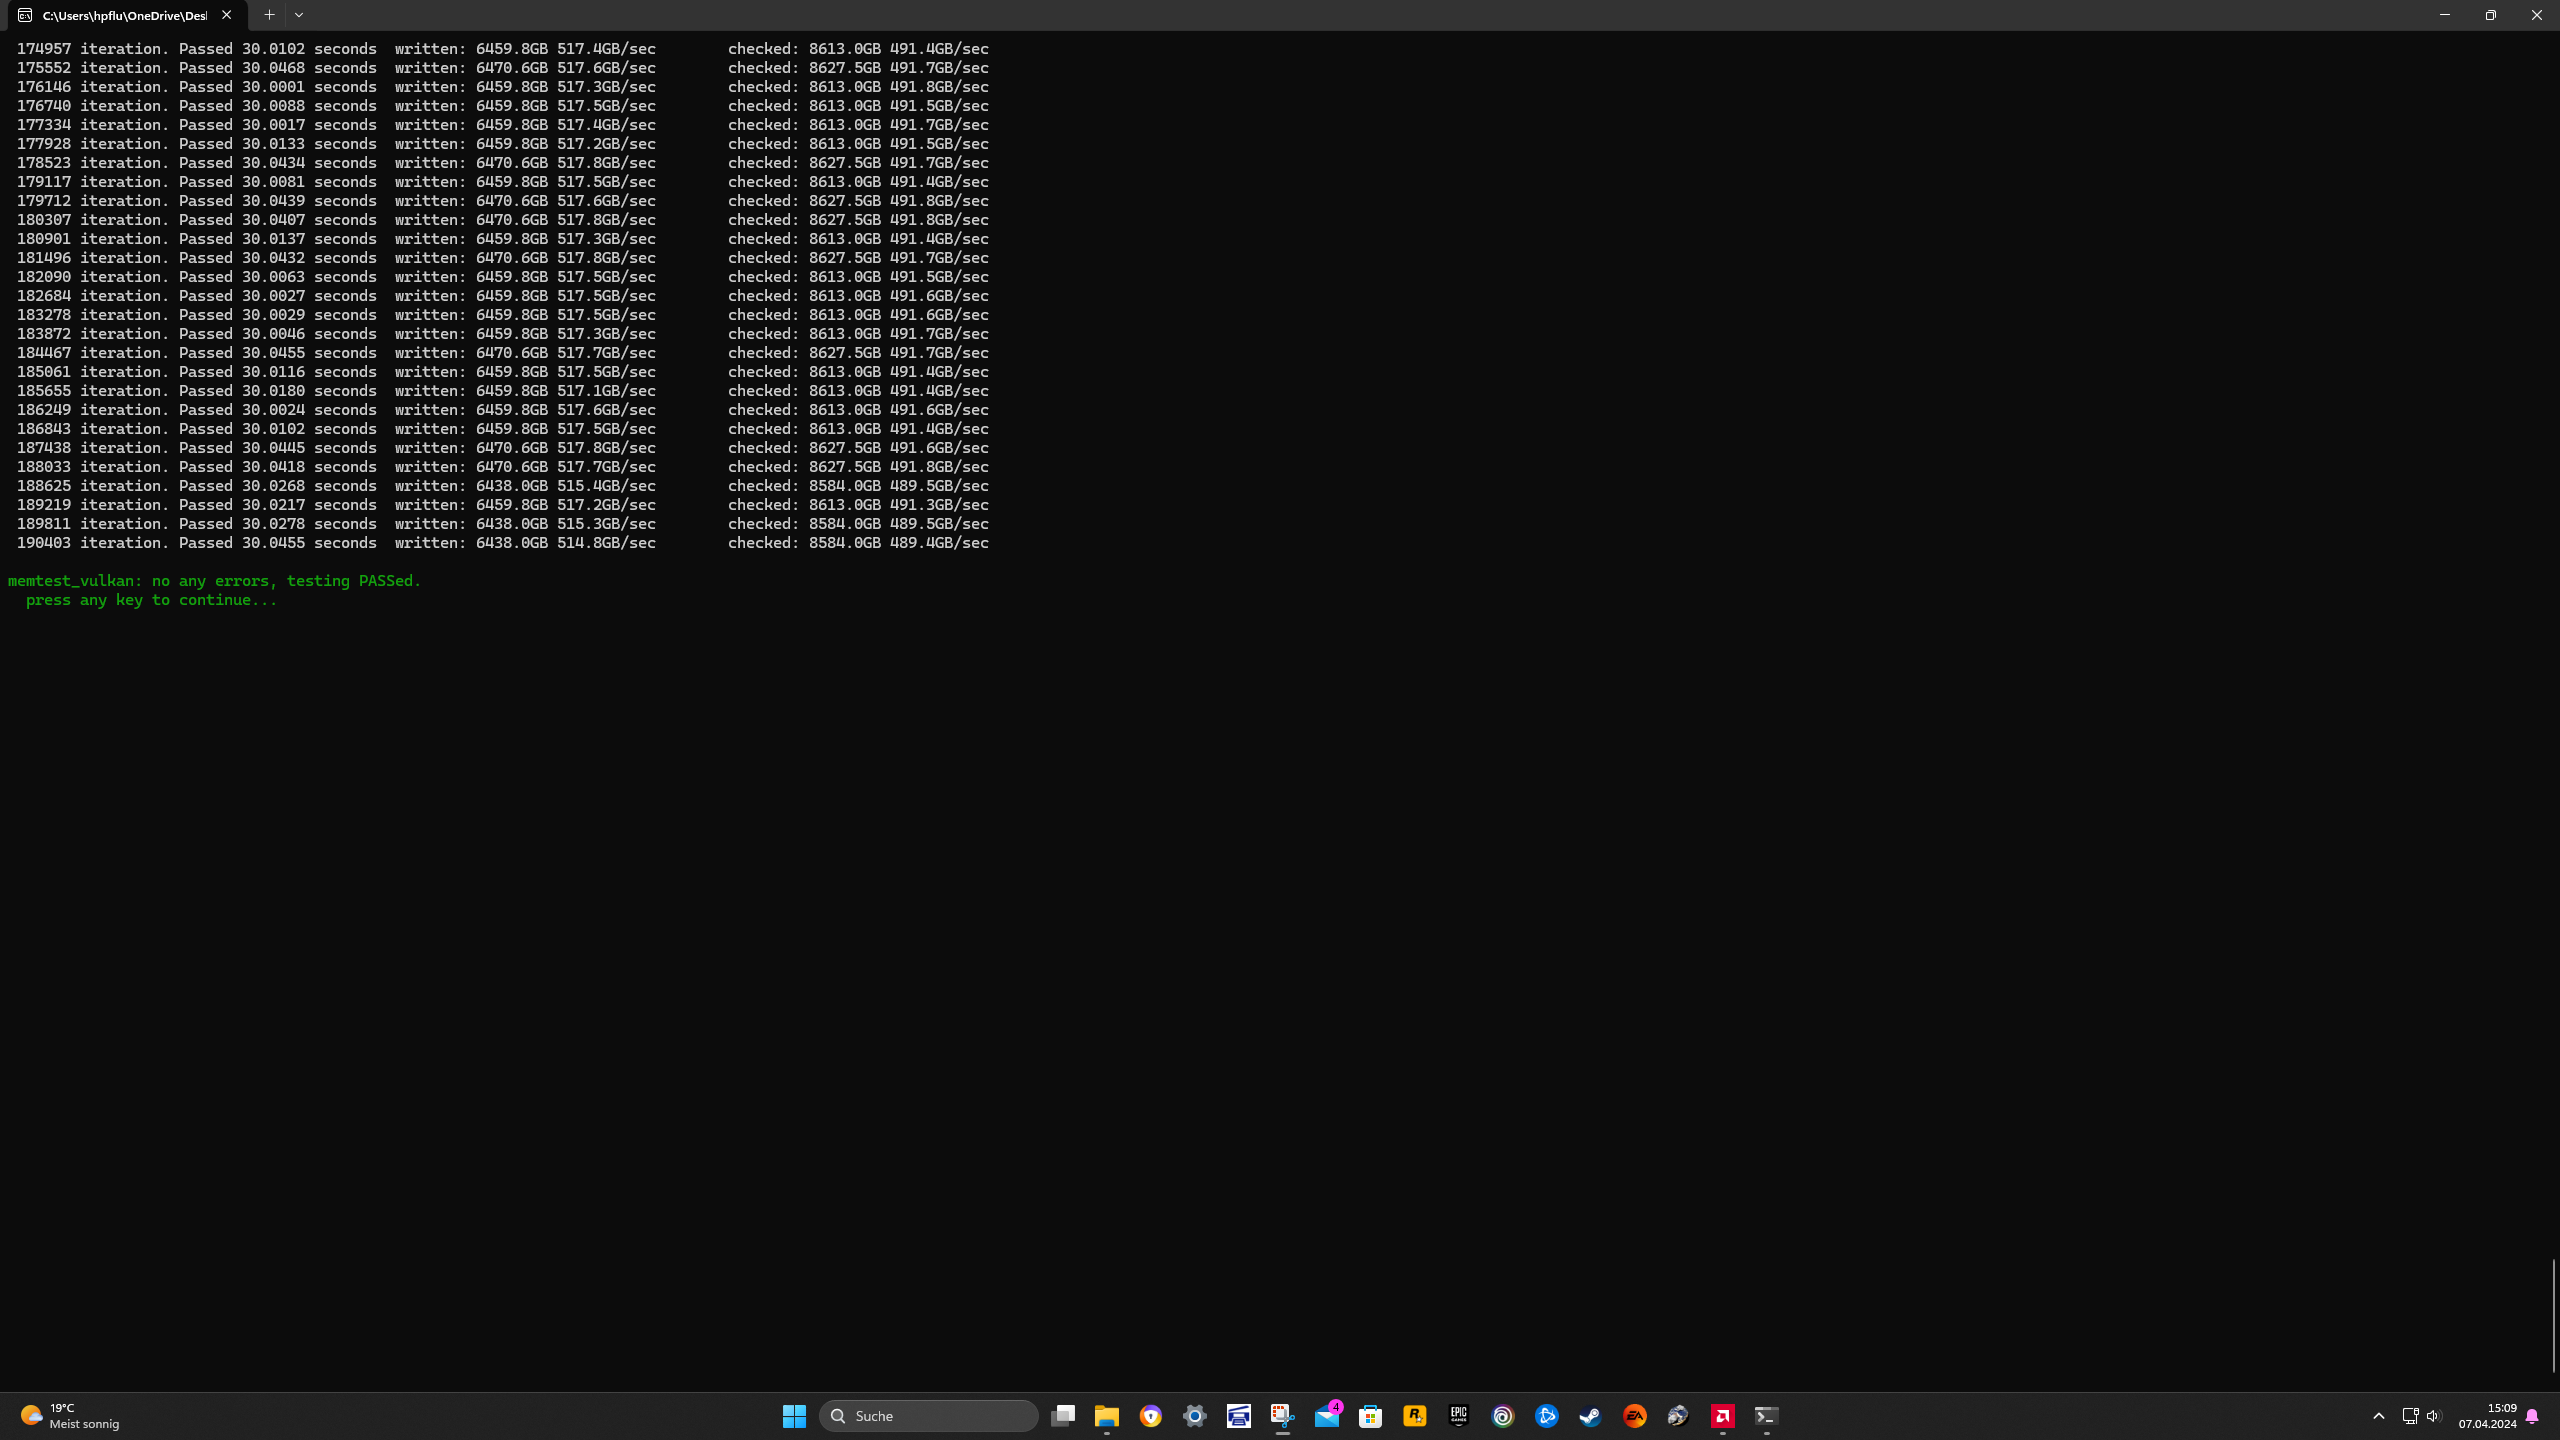This screenshot has height=1440, width=2560.
Task: Open Ubisoft Connect from taskbar
Action: click(1502, 1416)
